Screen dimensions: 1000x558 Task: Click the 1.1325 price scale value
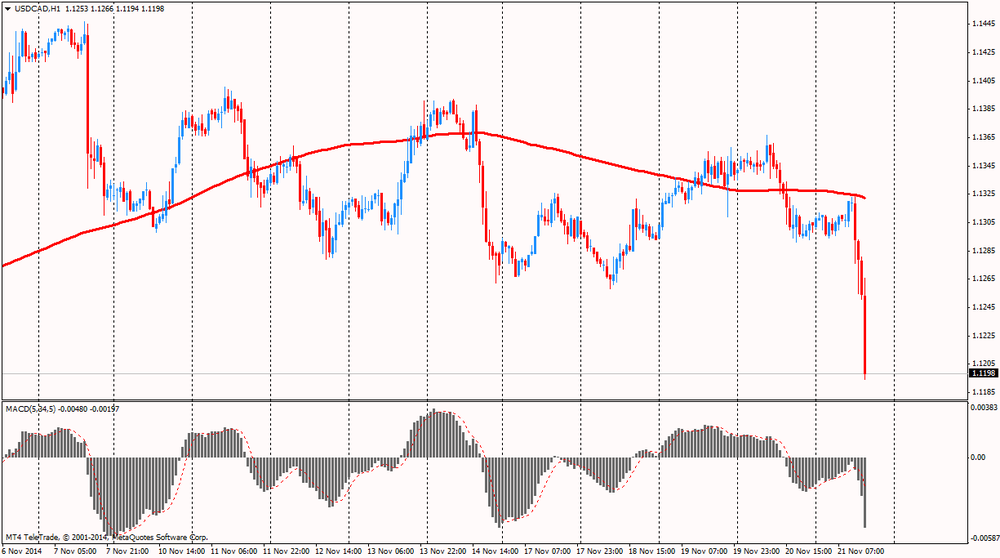pos(983,193)
